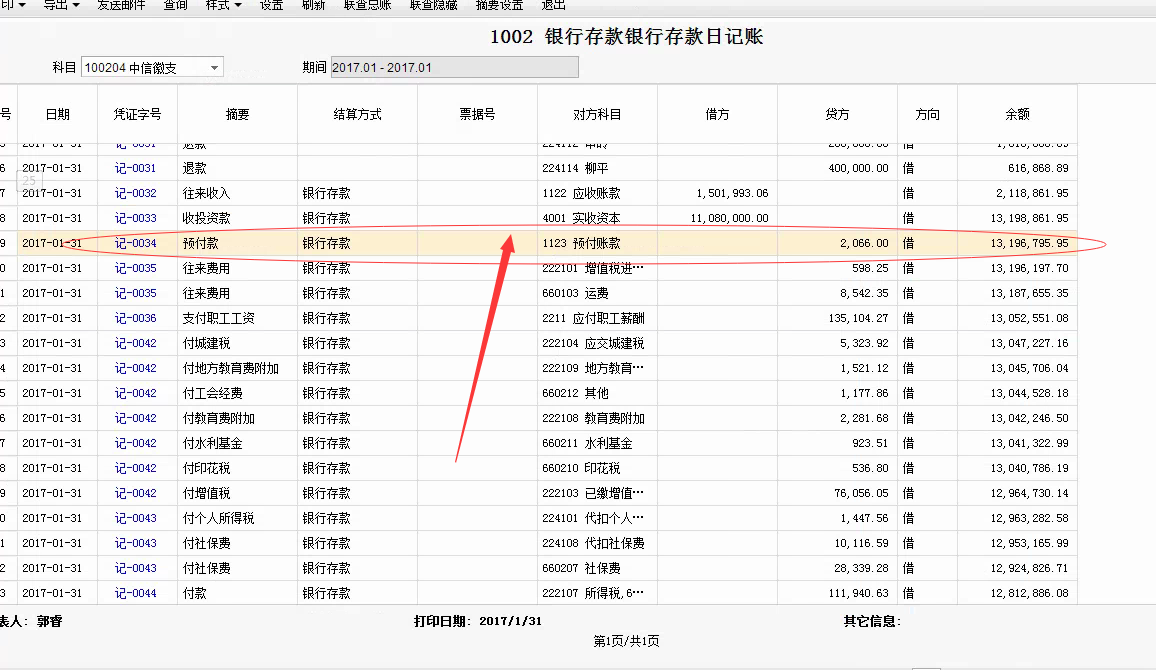Click 设置 in the top toolbar

pyautogui.click(x=271, y=5)
